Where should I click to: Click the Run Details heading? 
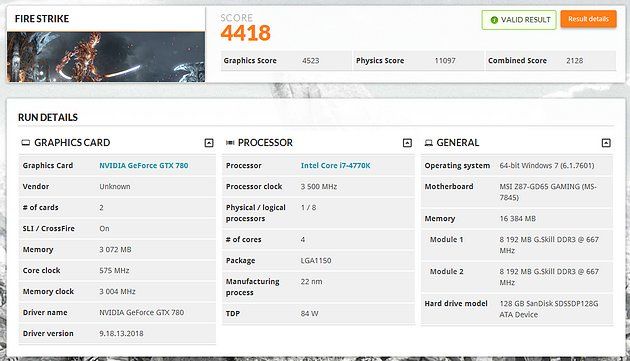[x=48, y=117]
